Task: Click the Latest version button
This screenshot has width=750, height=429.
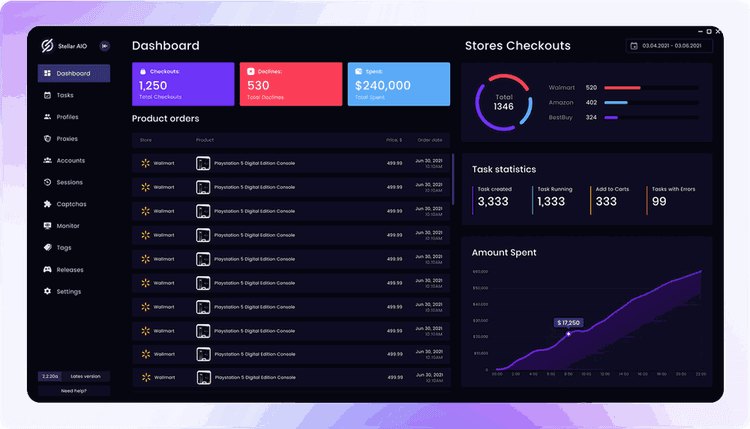Action: tap(86, 376)
